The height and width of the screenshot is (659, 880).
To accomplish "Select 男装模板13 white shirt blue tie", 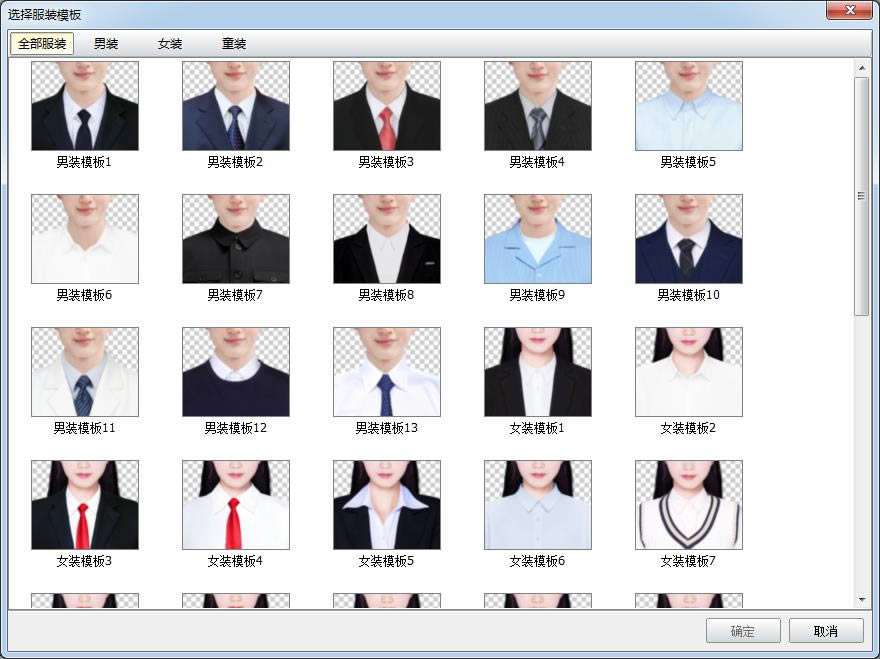I will (x=387, y=372).
